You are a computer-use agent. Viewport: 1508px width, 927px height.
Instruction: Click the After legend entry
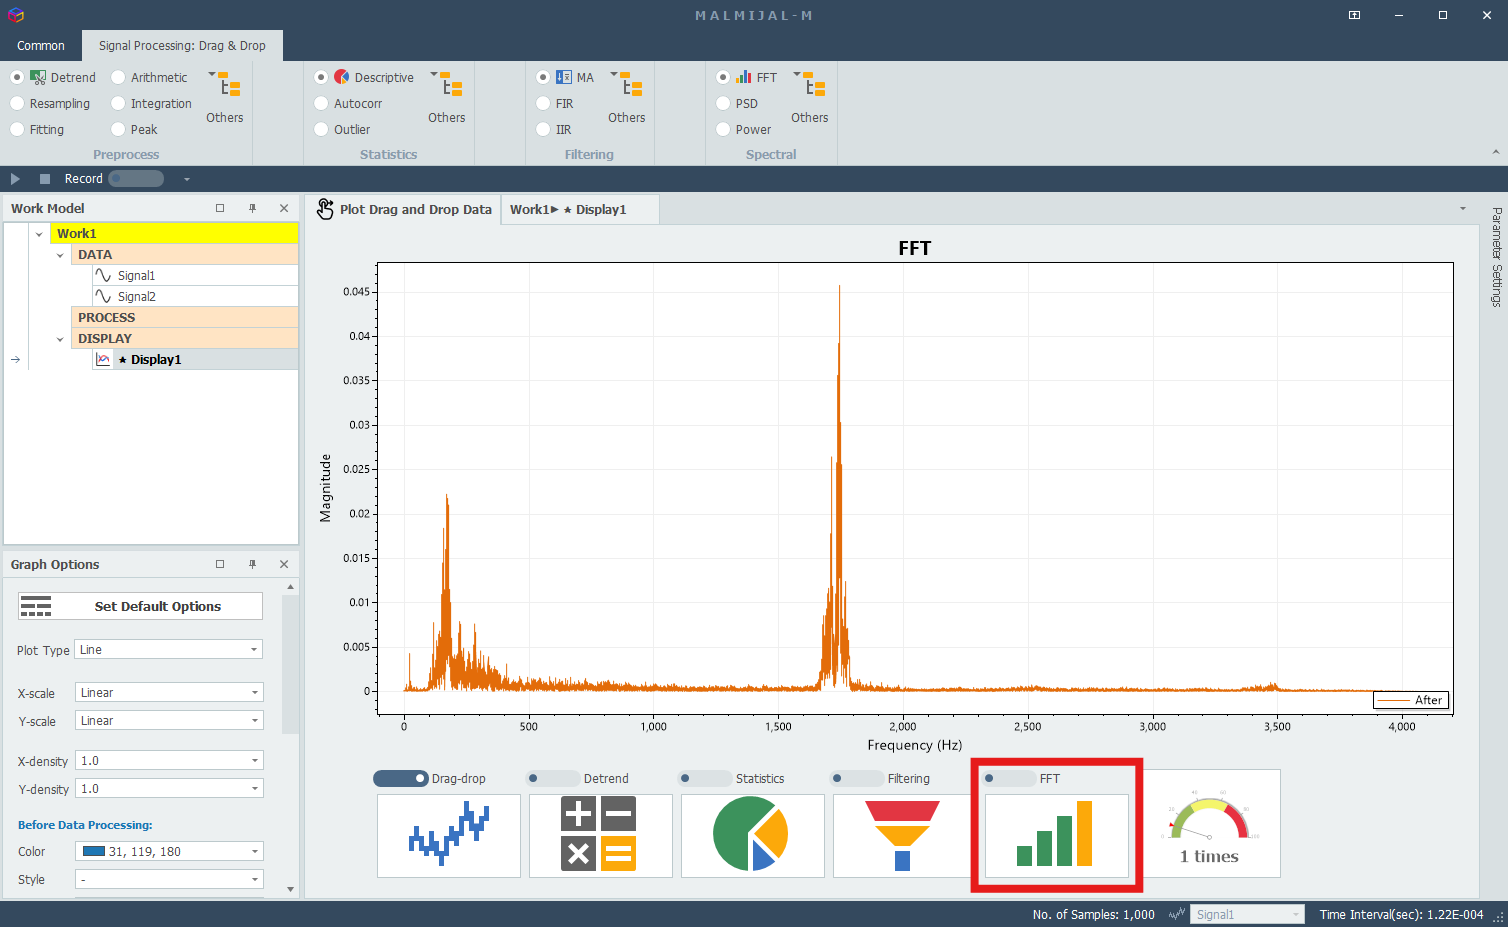(x=1411, y=700)
